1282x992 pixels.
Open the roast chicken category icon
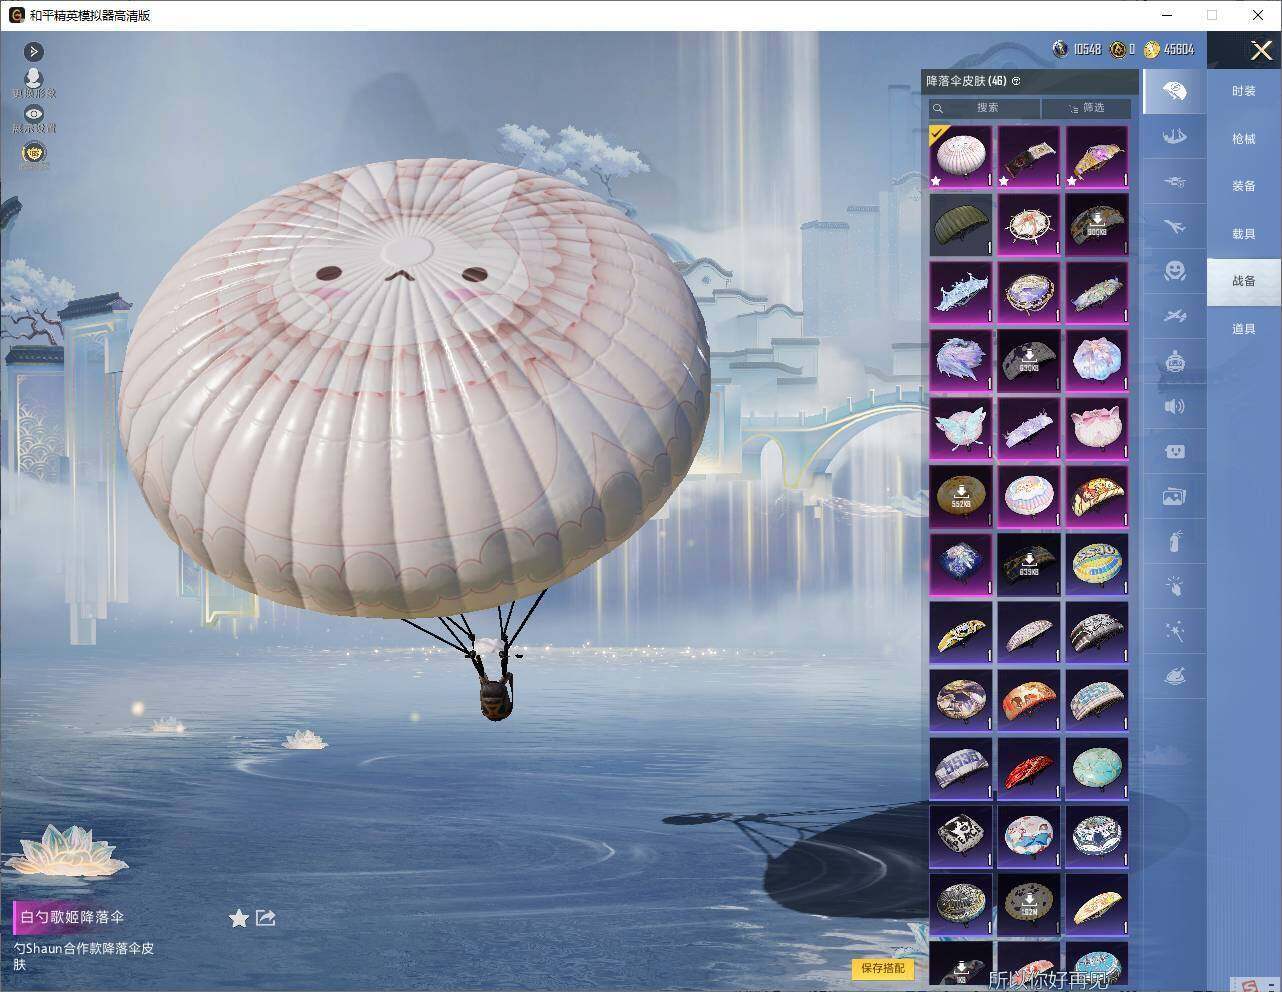click(x=1175, y=677)
